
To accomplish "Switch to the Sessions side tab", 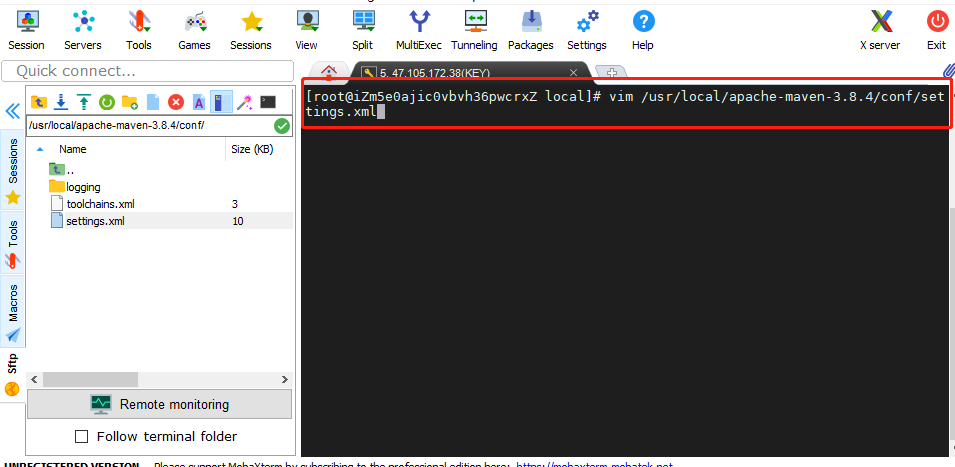I will pyautogui.click(x=13, y=169).
